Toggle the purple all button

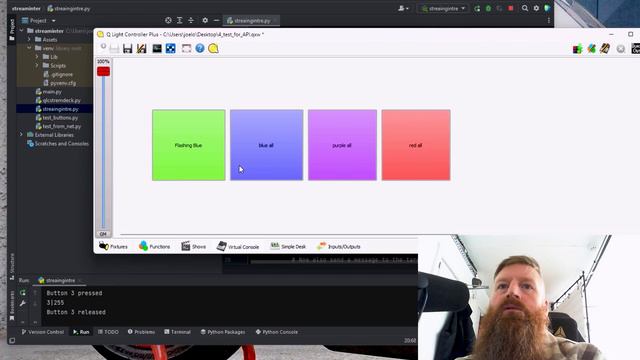click(342, 145)
